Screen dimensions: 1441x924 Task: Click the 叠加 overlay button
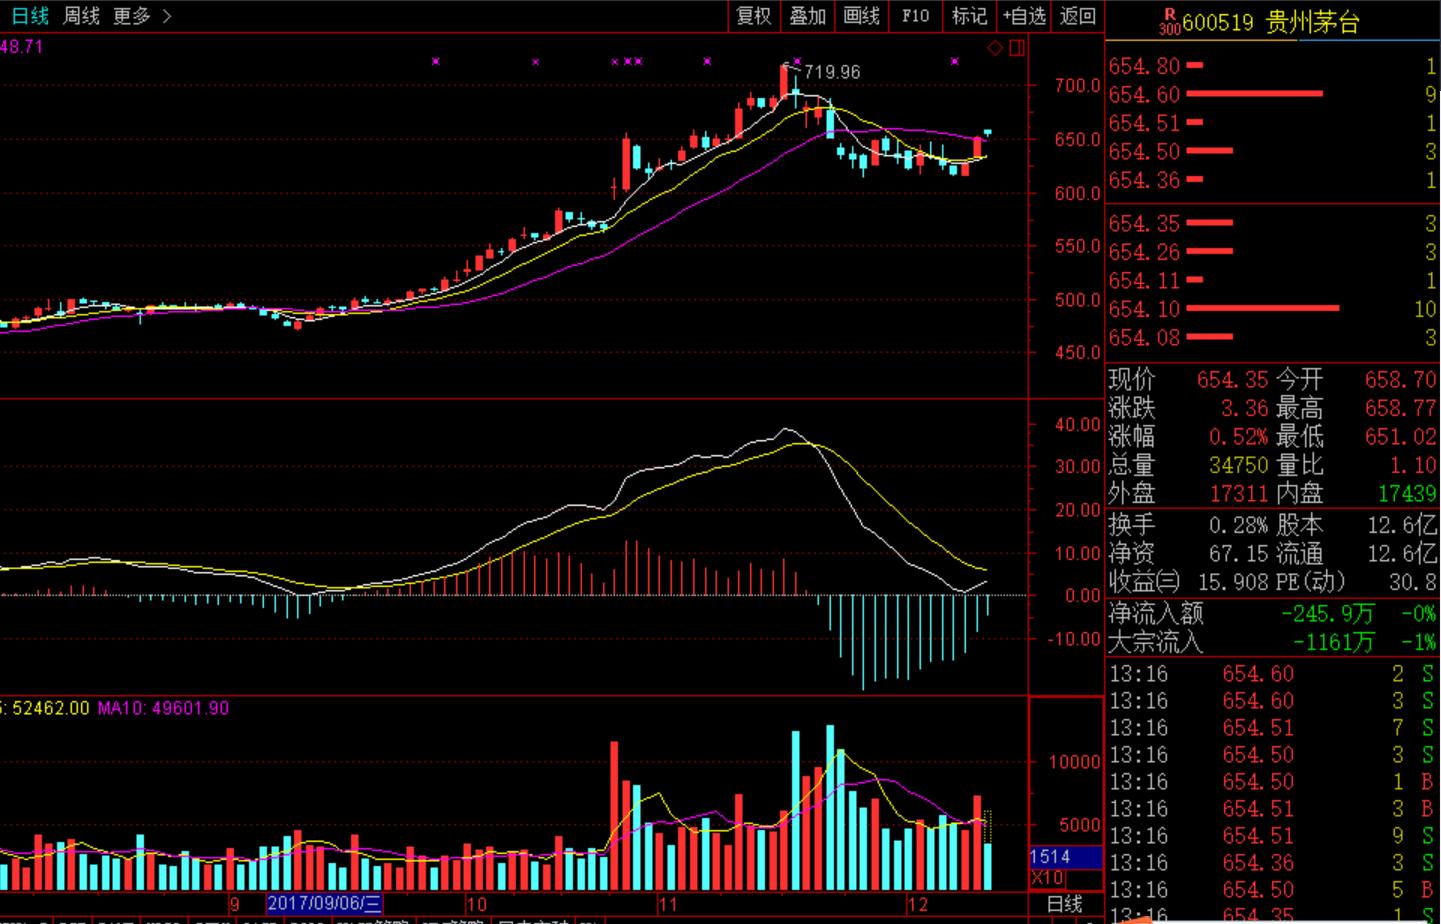[x=807, y=16]
